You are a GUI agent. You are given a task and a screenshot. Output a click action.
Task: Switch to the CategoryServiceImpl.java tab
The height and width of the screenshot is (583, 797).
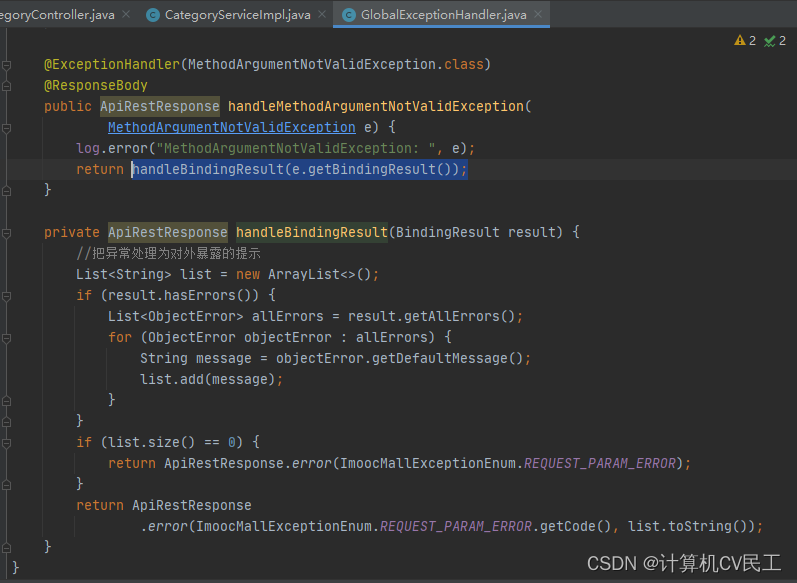coord(236,15)
